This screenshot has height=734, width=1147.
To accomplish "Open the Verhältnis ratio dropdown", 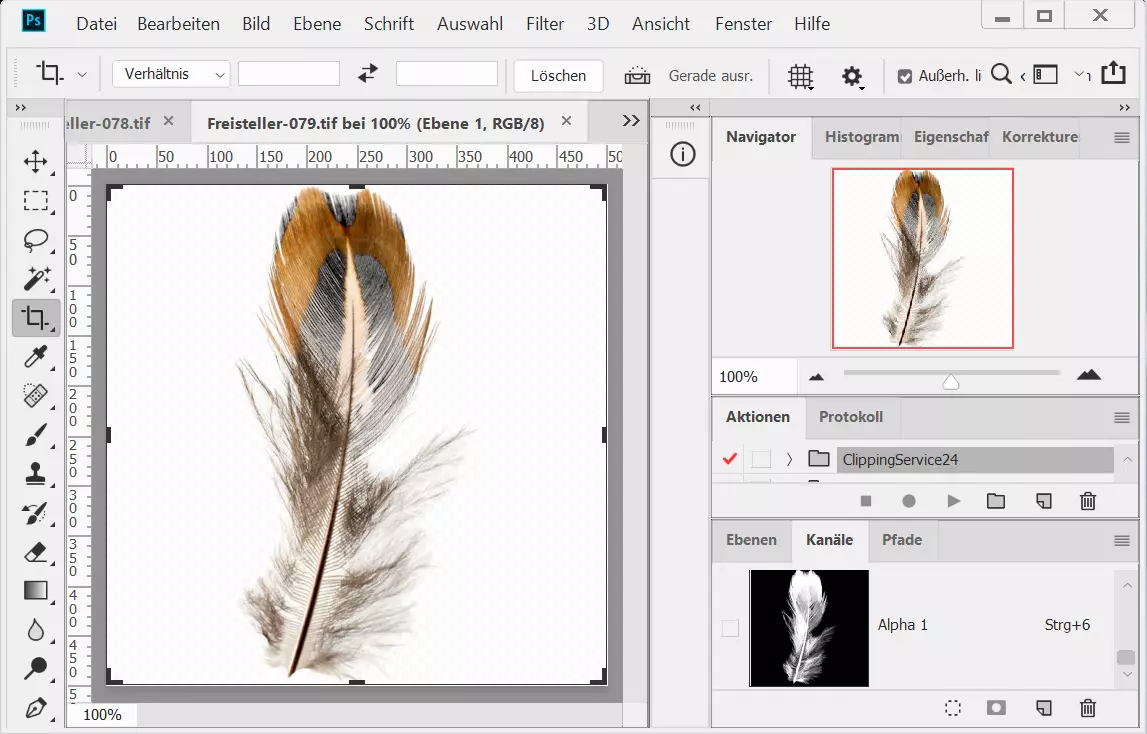I will coord(171,74).
